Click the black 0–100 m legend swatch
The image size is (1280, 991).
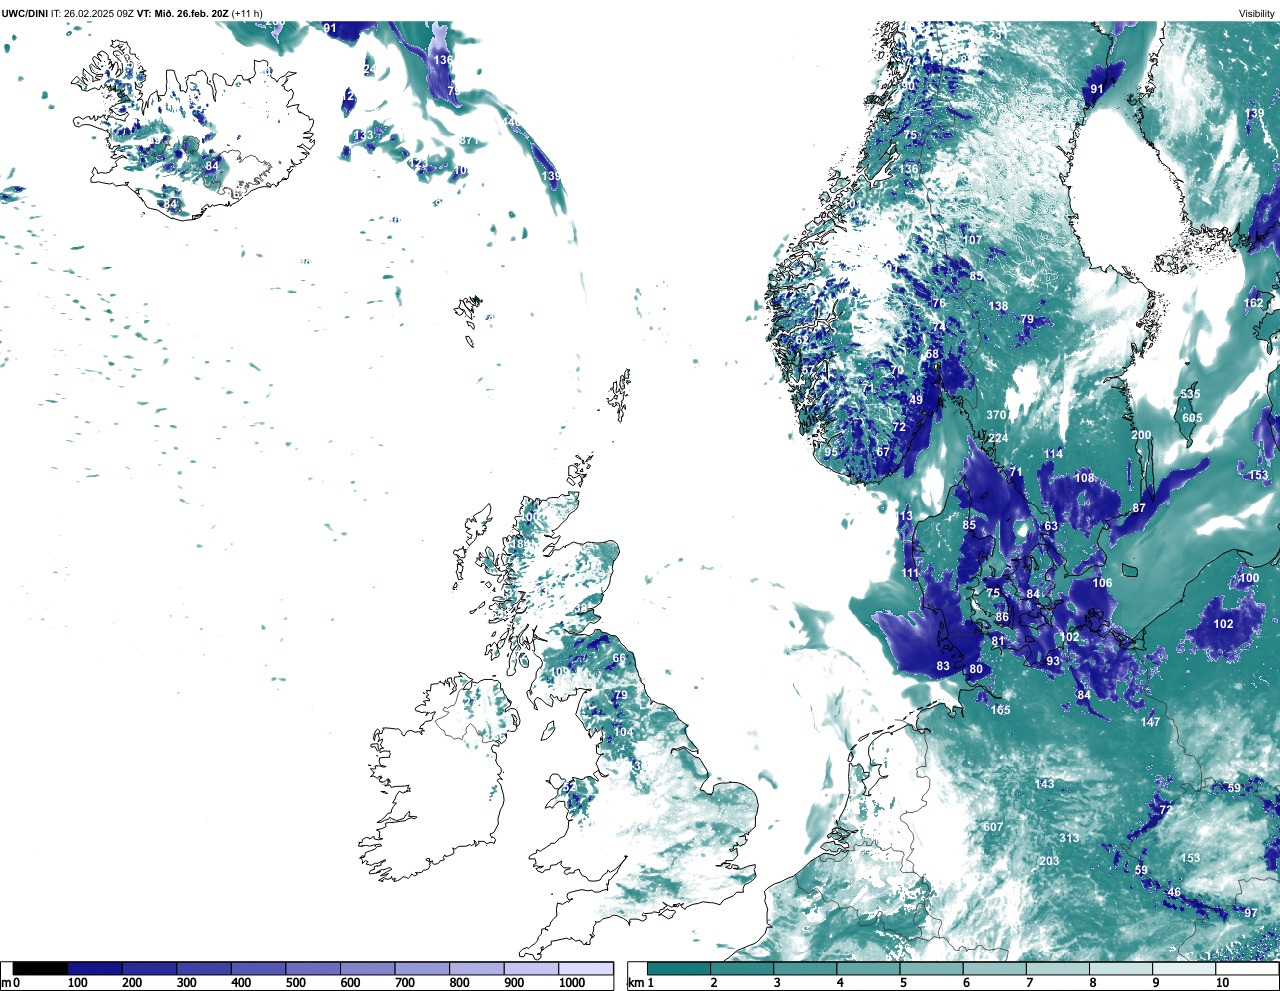coord(41,969)
